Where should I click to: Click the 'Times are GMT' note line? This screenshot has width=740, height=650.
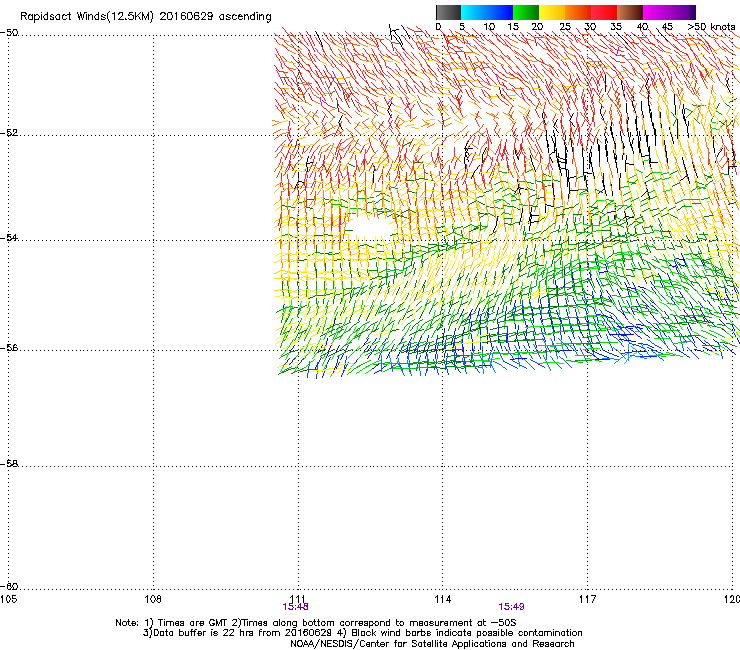pyautogui.click(x=316, y=623)
